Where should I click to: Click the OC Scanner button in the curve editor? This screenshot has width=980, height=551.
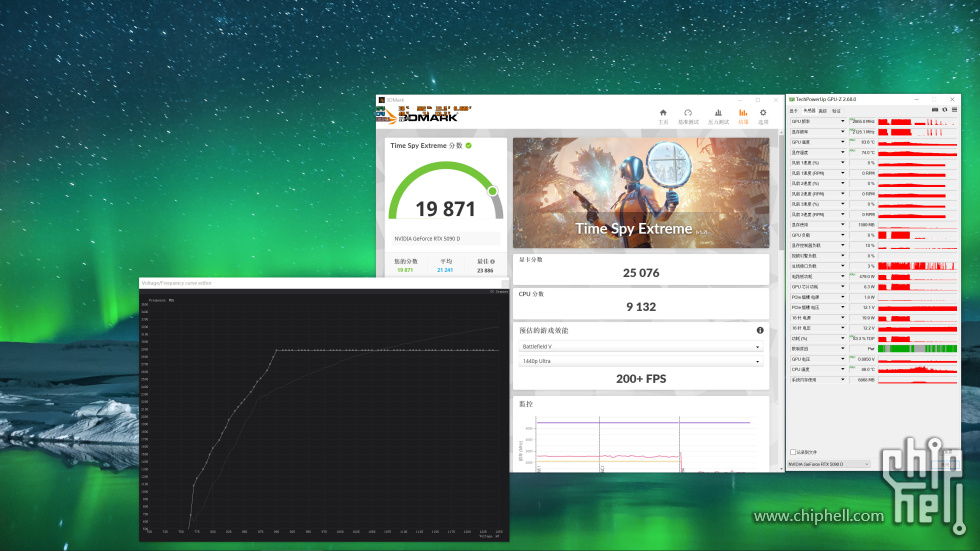click(499, 292)
